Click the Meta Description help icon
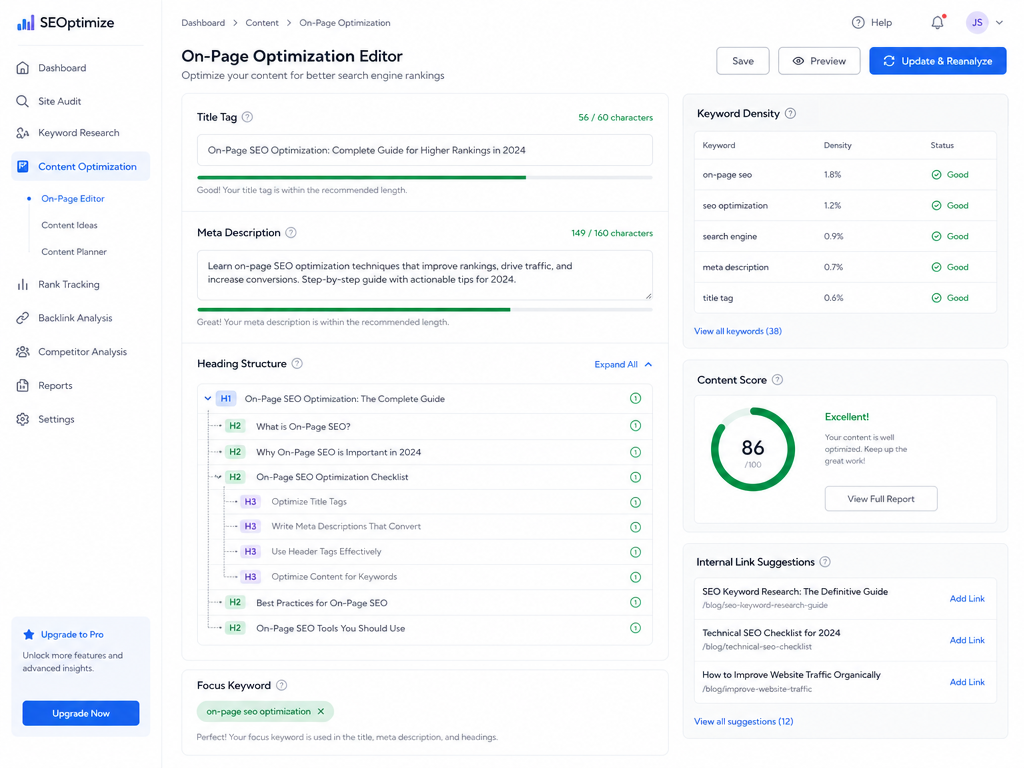This screenshot has height=768, width=1024. (291, 232)
